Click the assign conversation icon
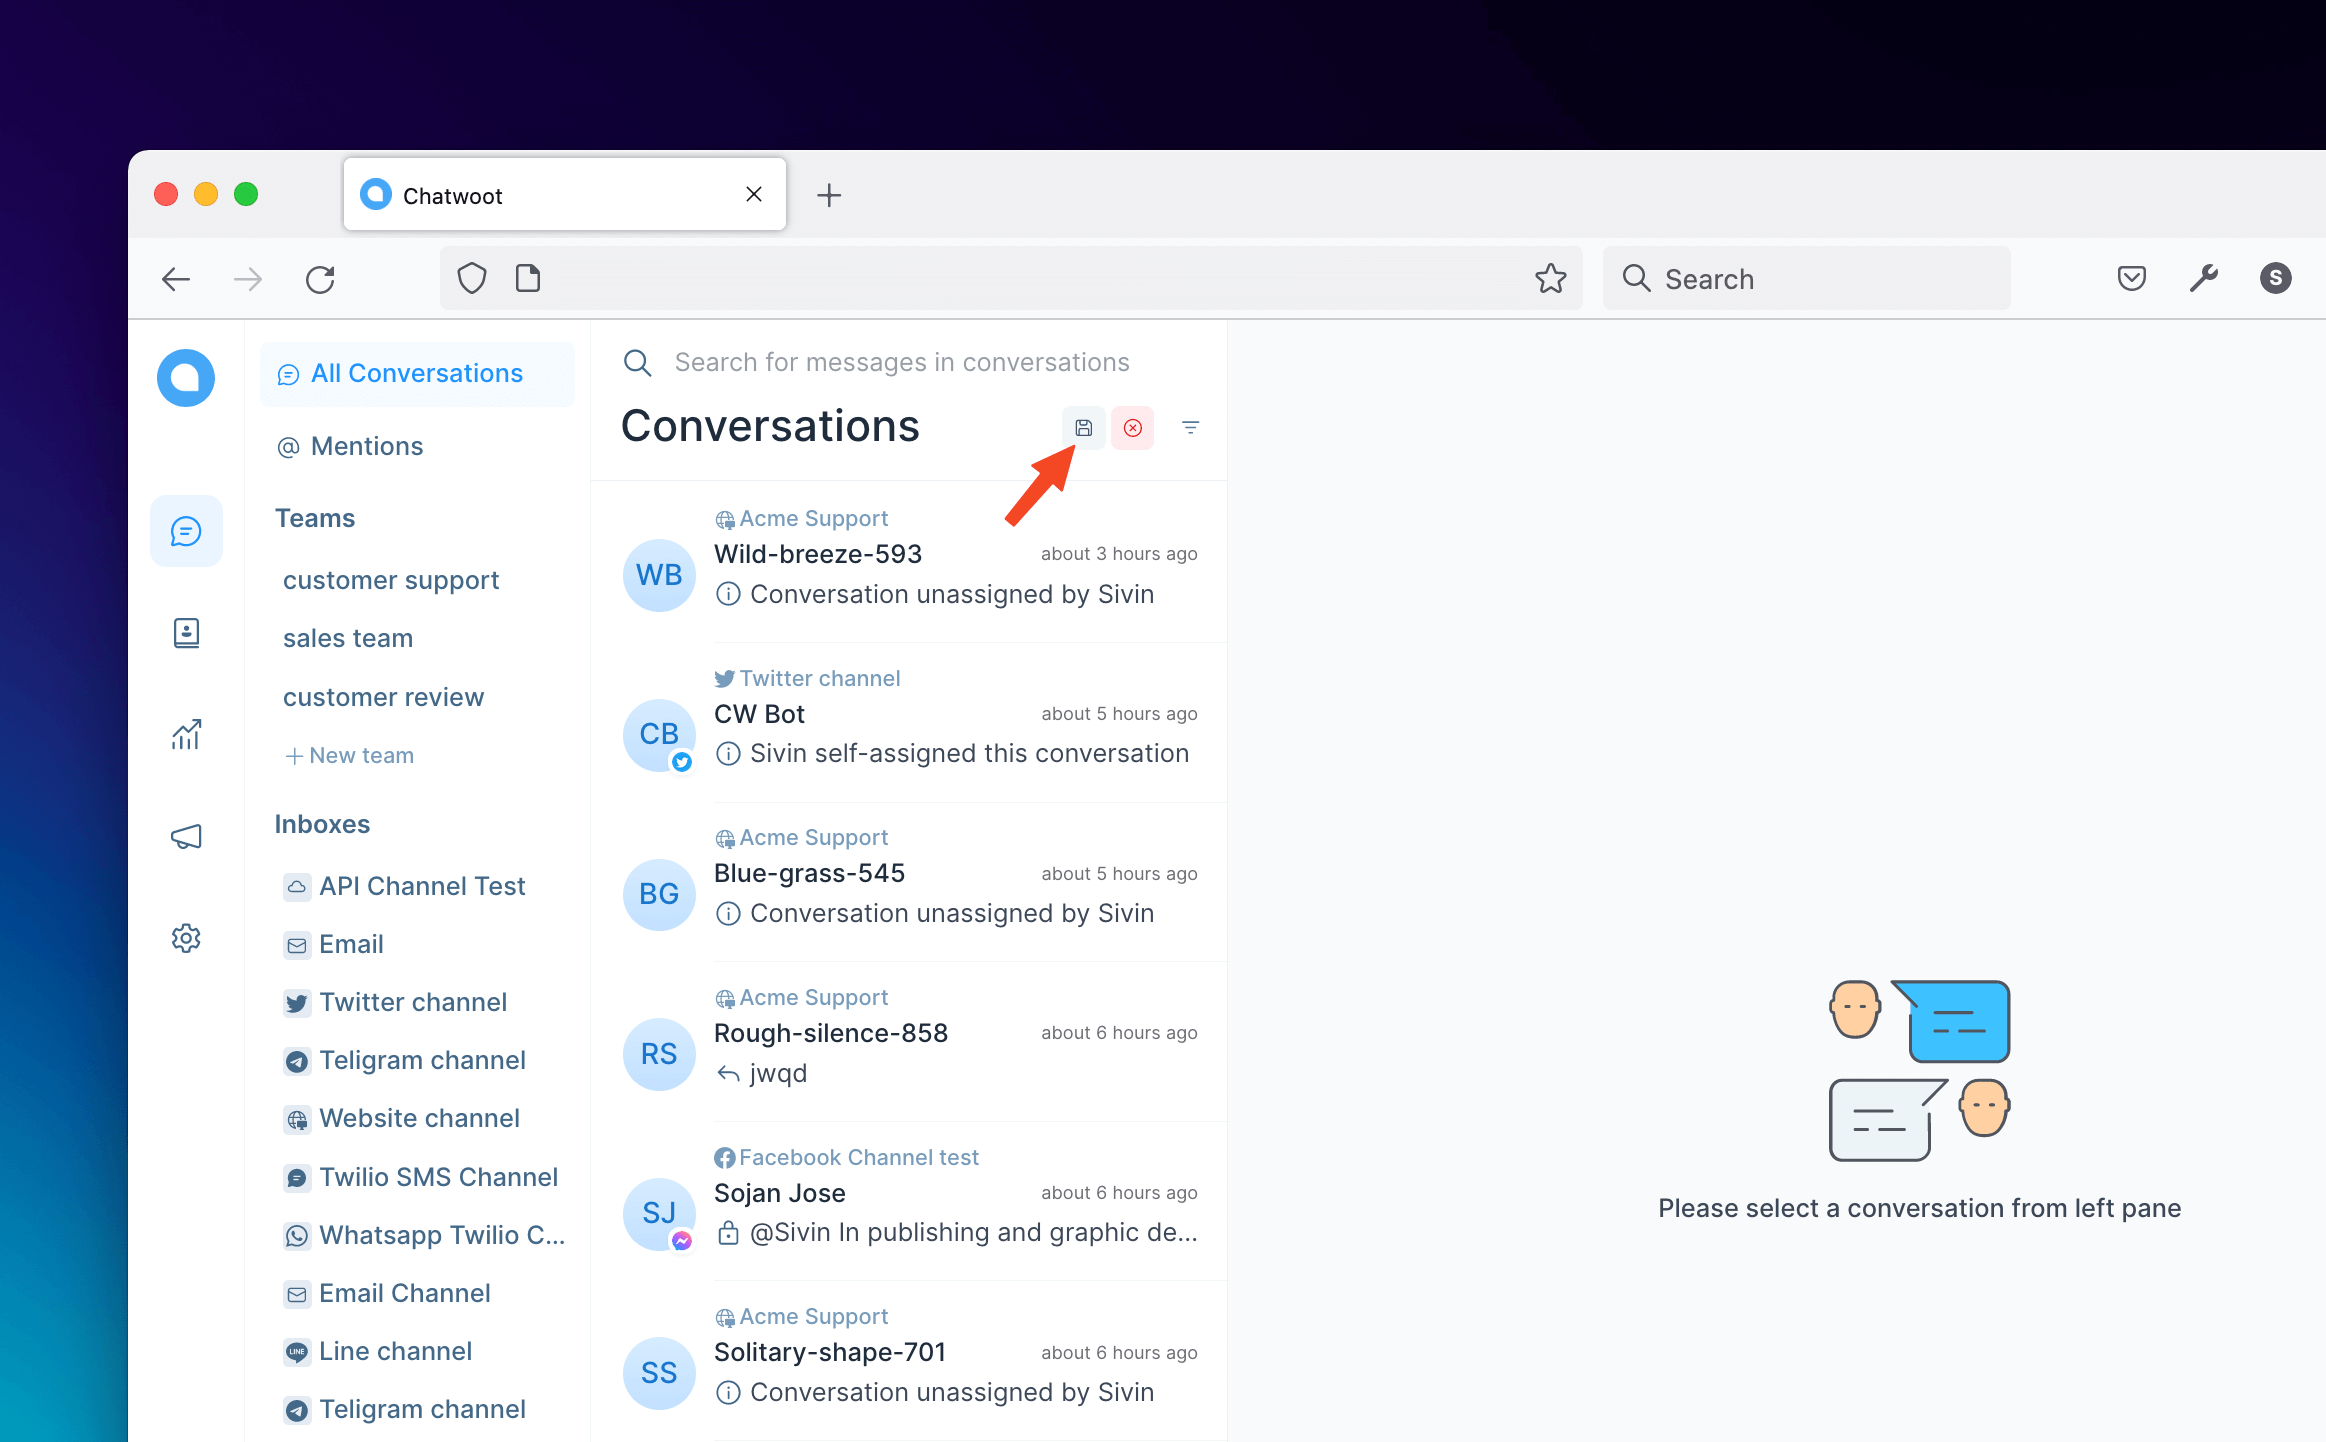The height and width of the screenshot is (1442, 2326). click(1083, 427)
